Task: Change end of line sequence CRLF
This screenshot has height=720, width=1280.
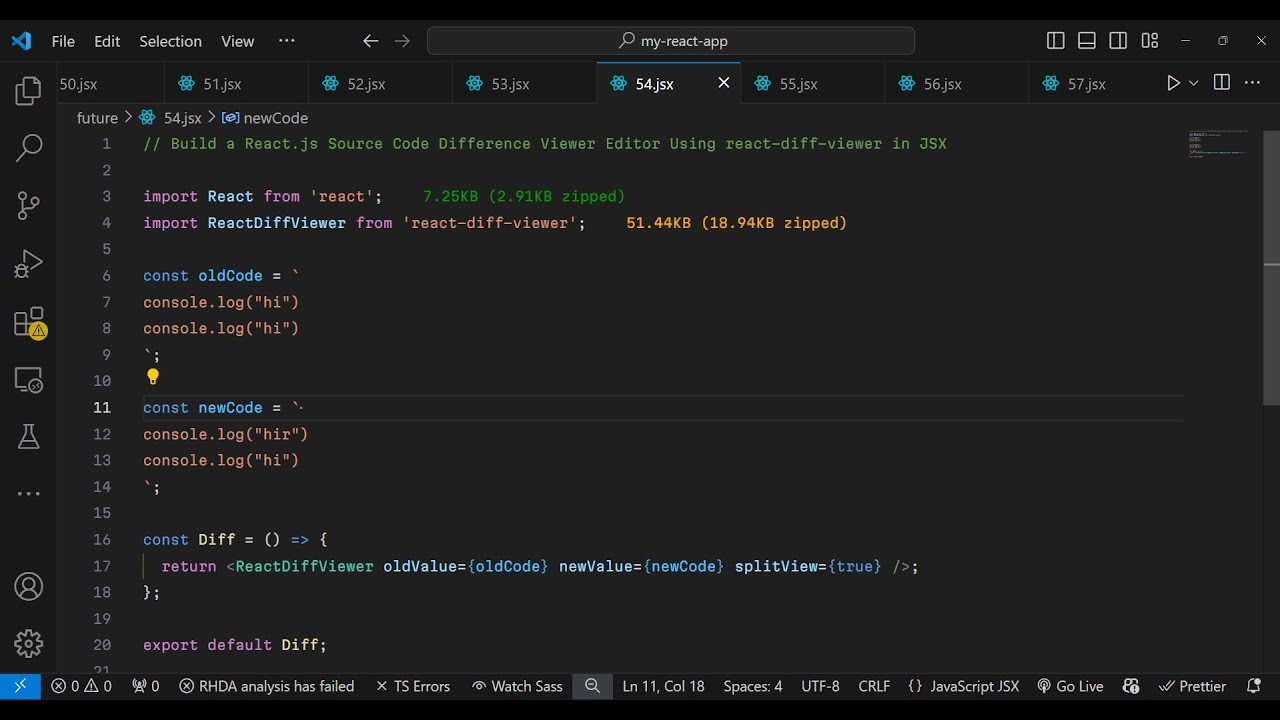Action: [874, 686]
